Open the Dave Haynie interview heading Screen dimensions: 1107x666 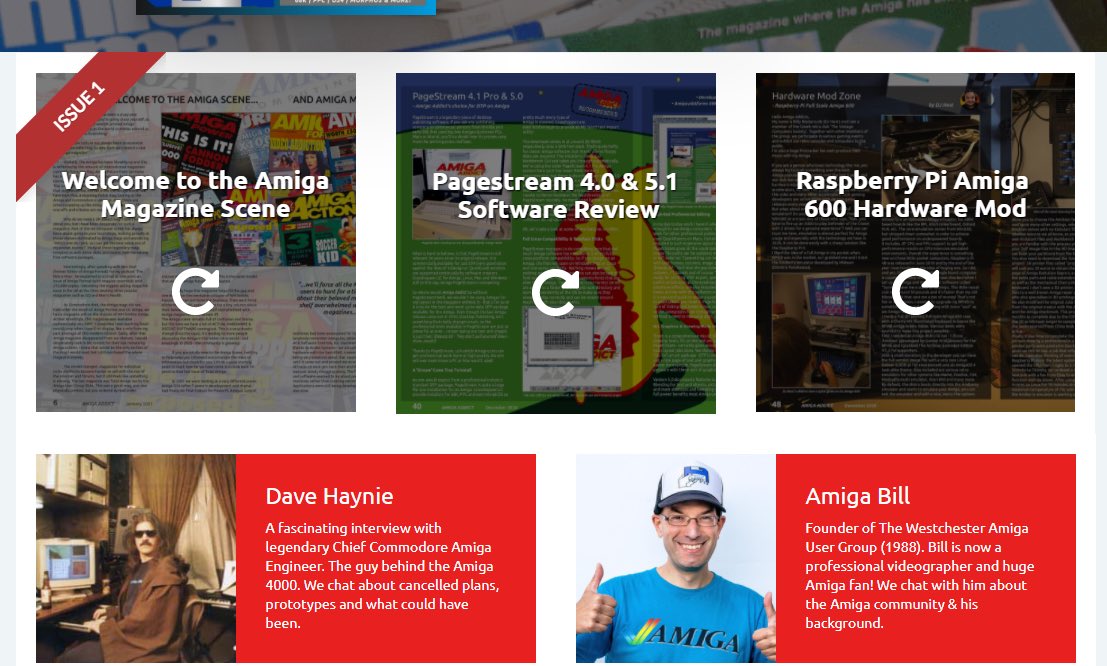329,496
